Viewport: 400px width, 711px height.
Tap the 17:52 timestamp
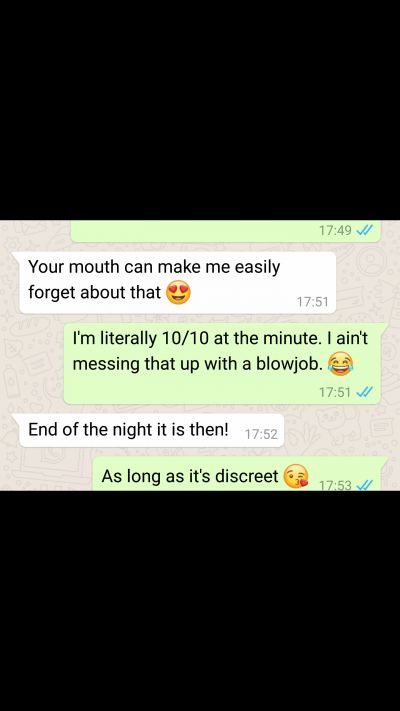pyautogui.click(x=261, y=434)
